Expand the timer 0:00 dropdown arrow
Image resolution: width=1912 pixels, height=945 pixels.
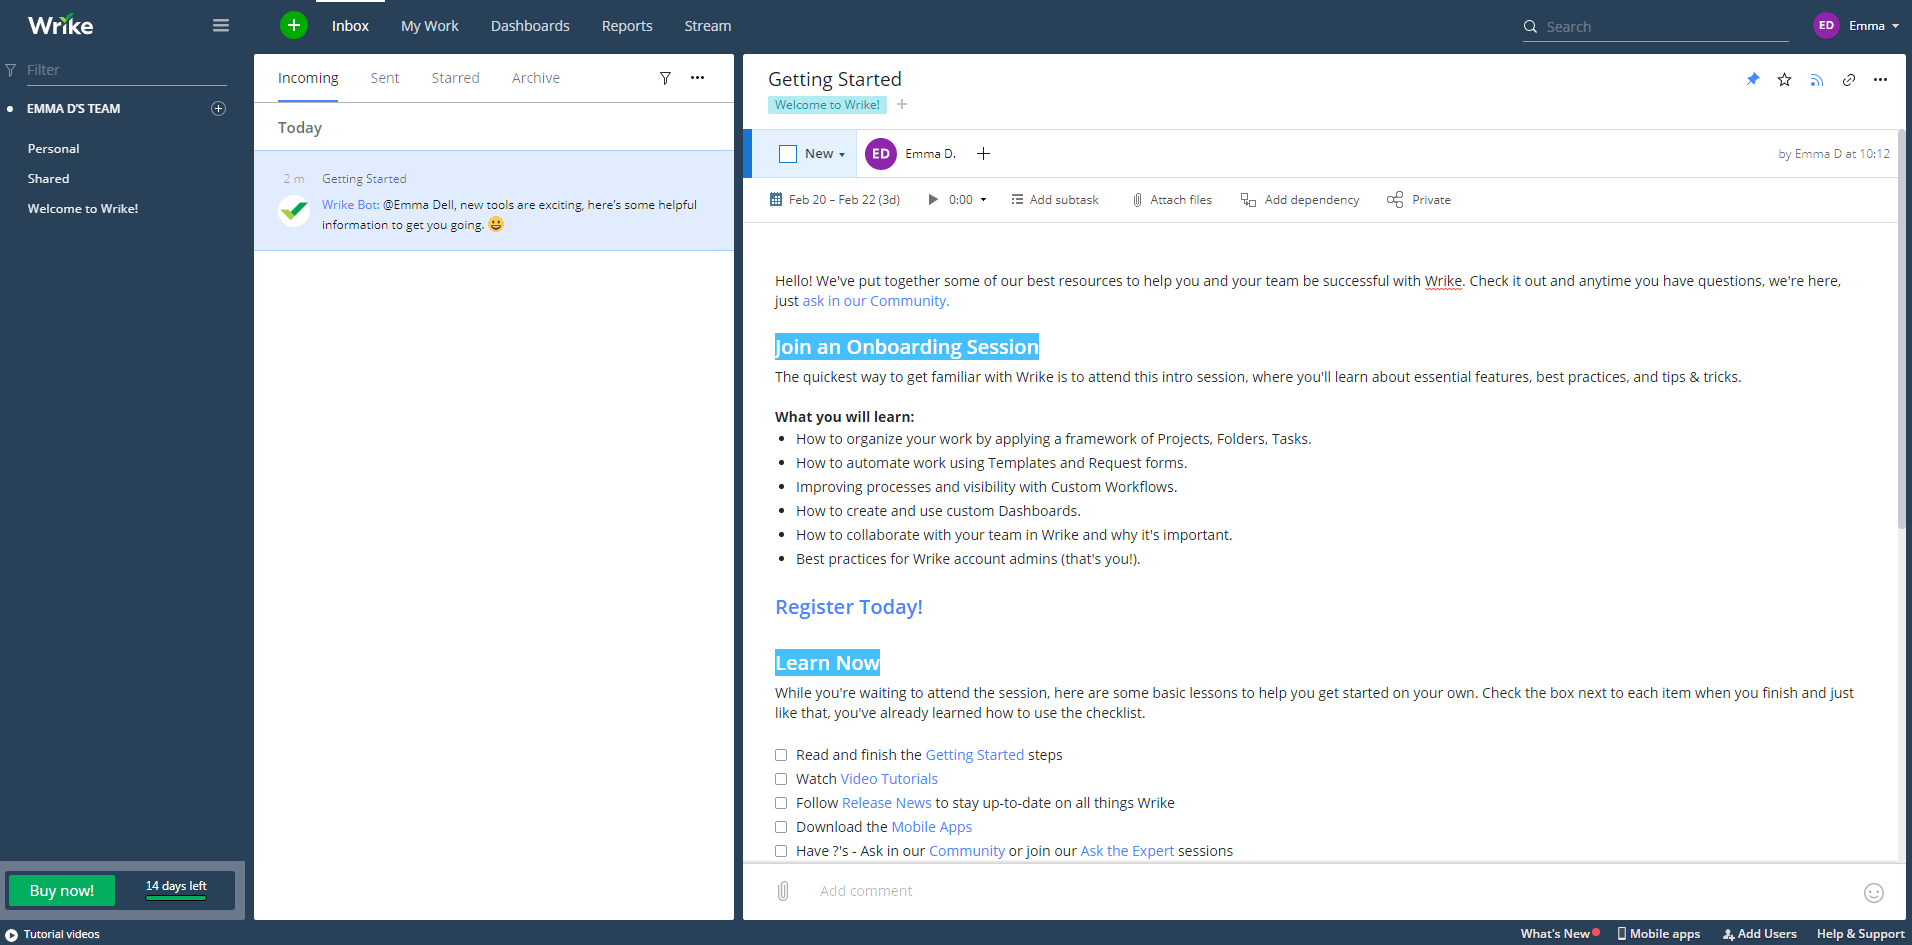(983, 200)
